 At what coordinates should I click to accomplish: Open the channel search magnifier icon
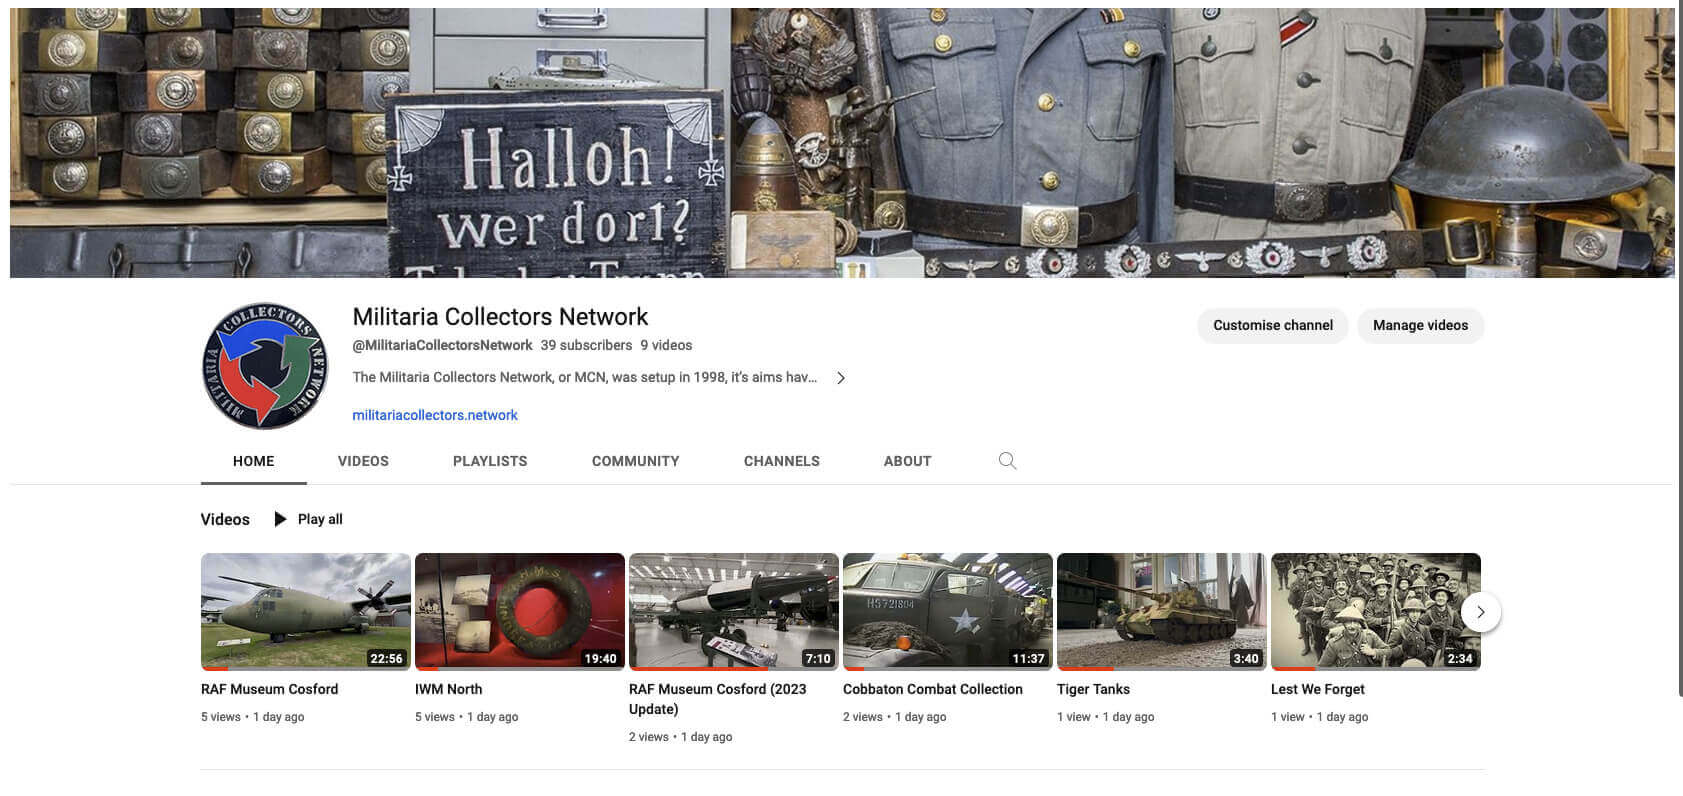pyautogui.click(x=1007, y=461)
